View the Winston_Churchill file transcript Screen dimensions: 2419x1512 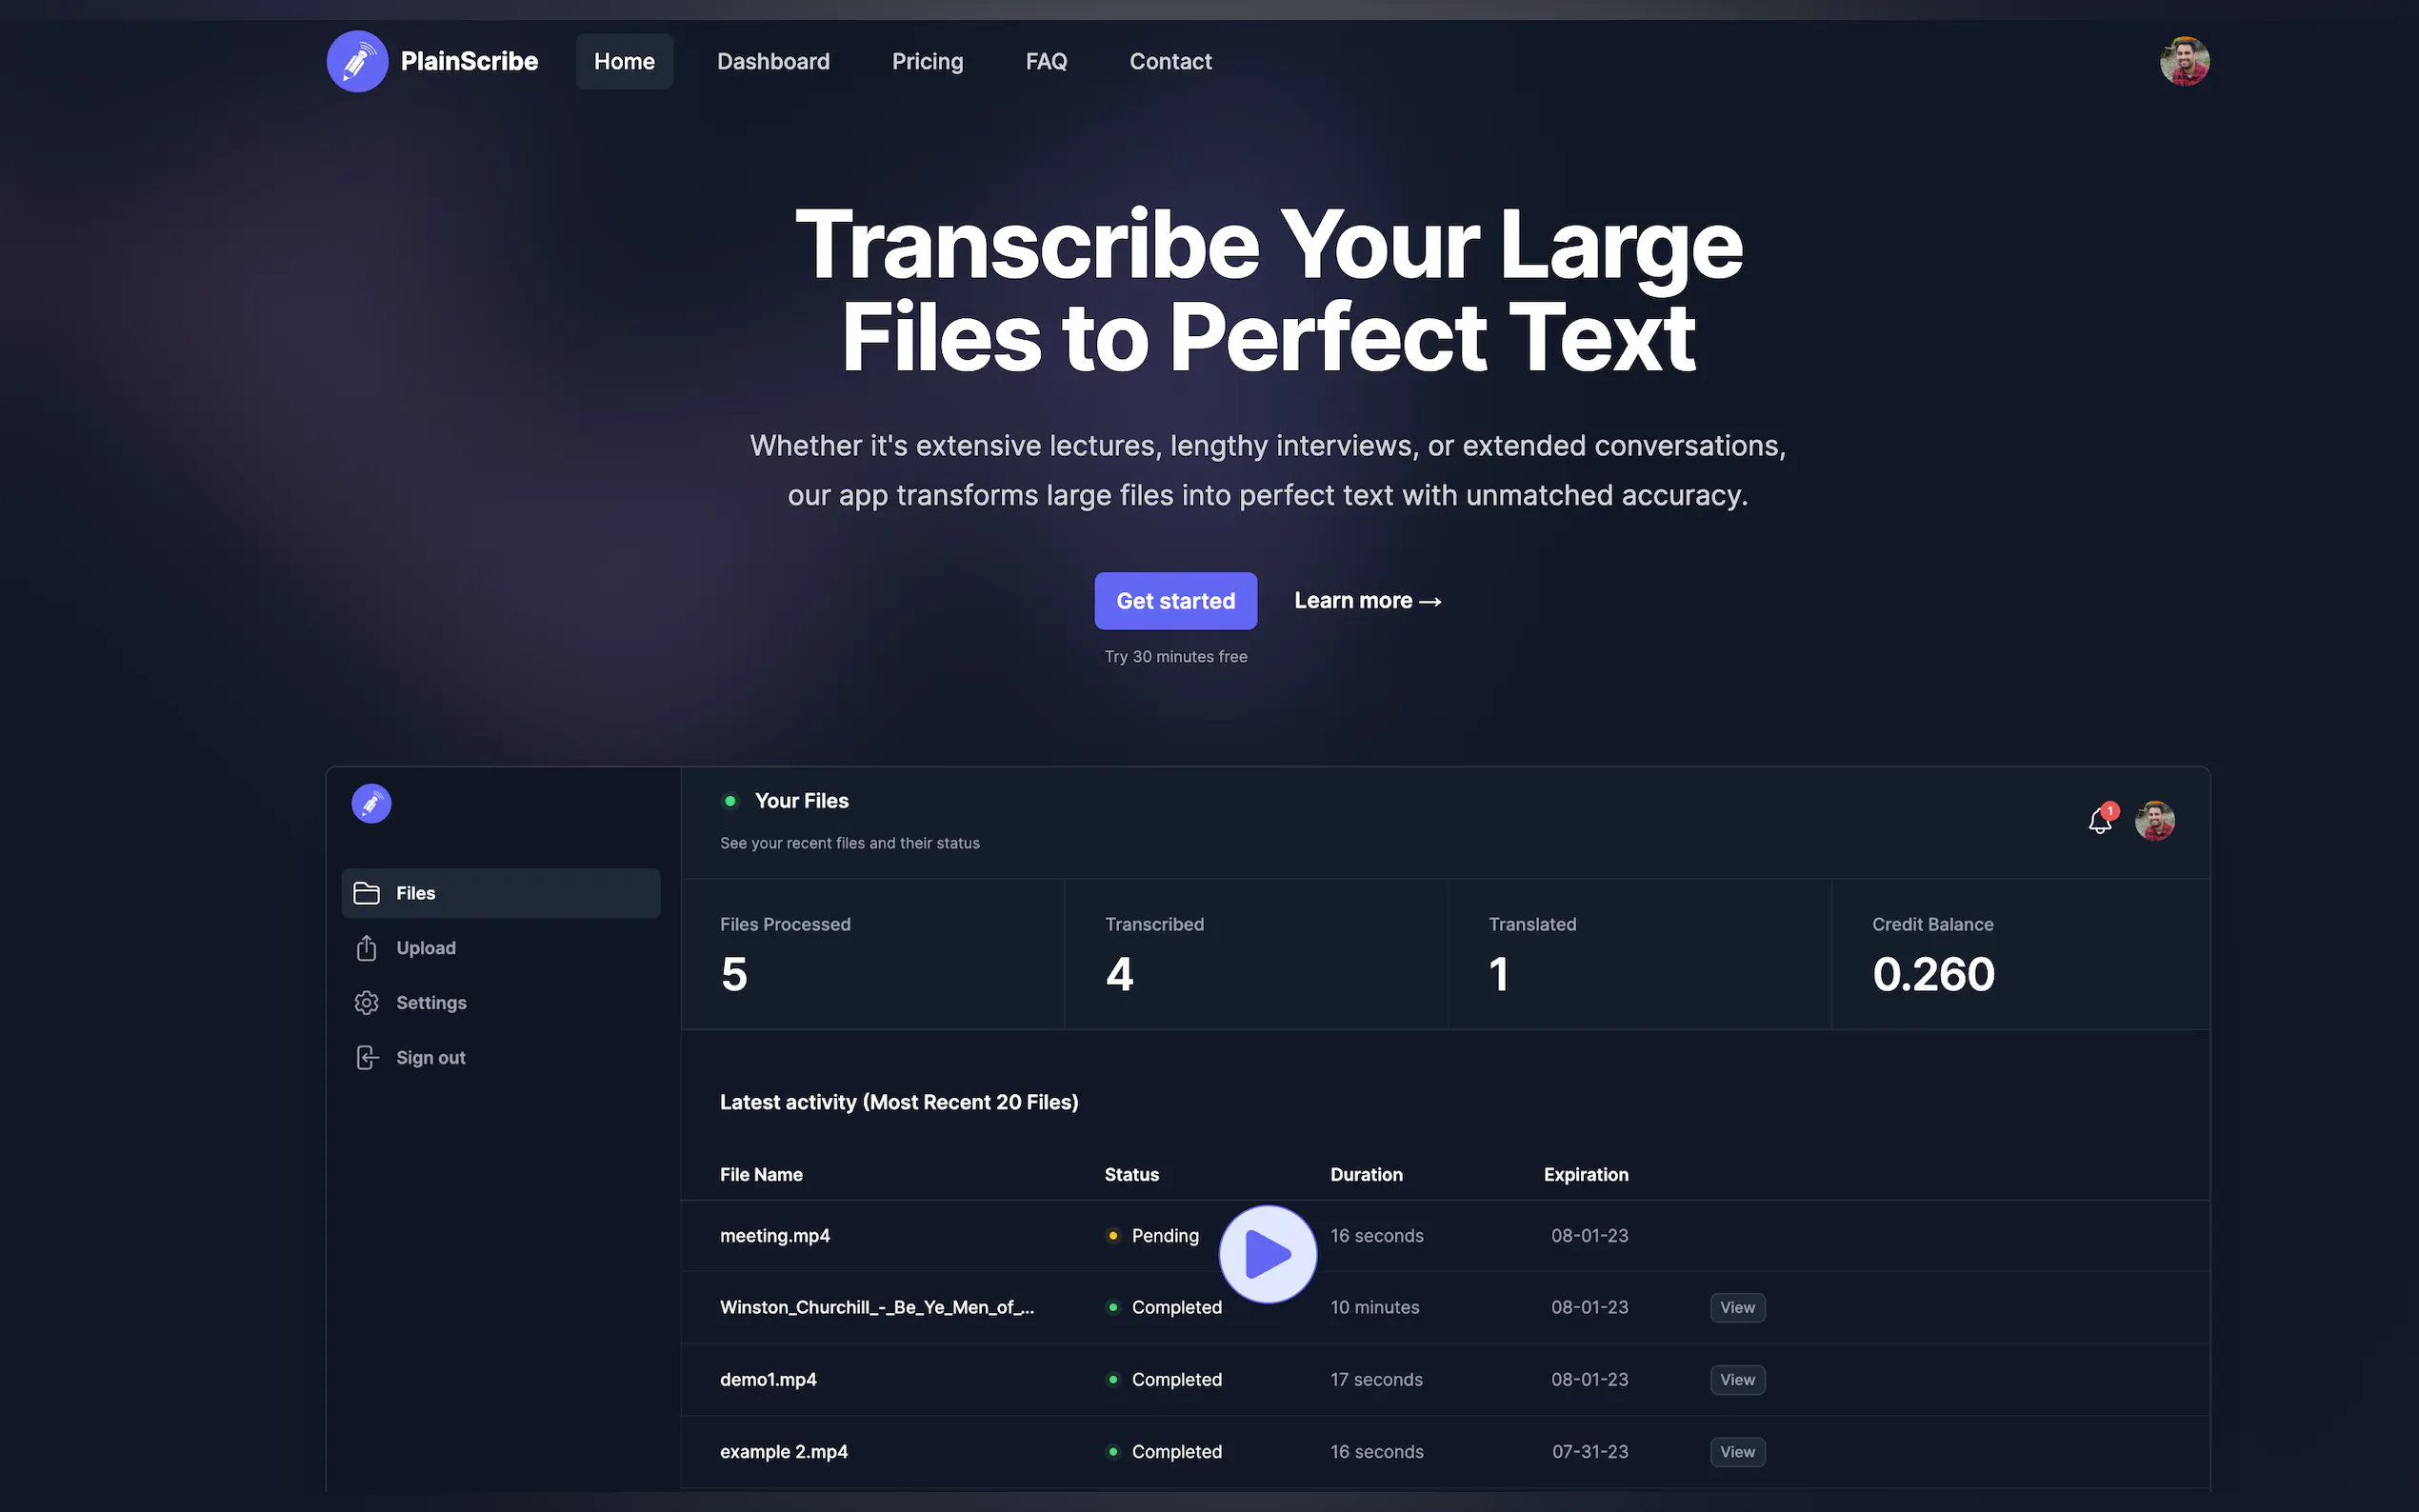(x=1737, y=1307)
